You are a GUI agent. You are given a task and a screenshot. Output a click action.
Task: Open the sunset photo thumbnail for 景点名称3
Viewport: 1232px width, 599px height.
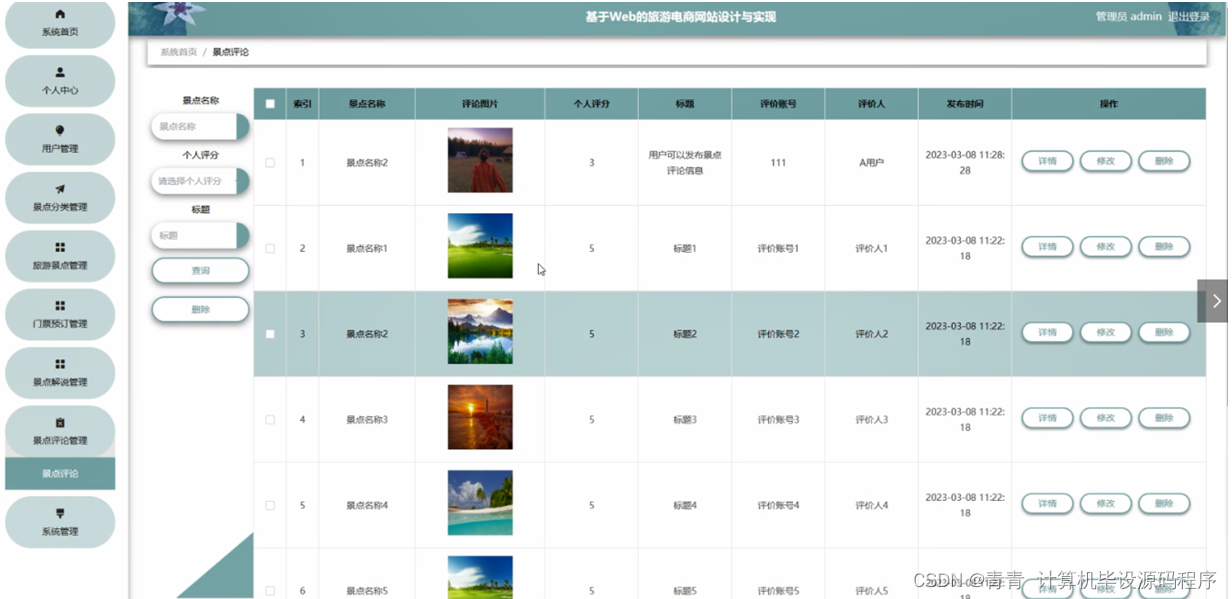click(x=480, y=416)
